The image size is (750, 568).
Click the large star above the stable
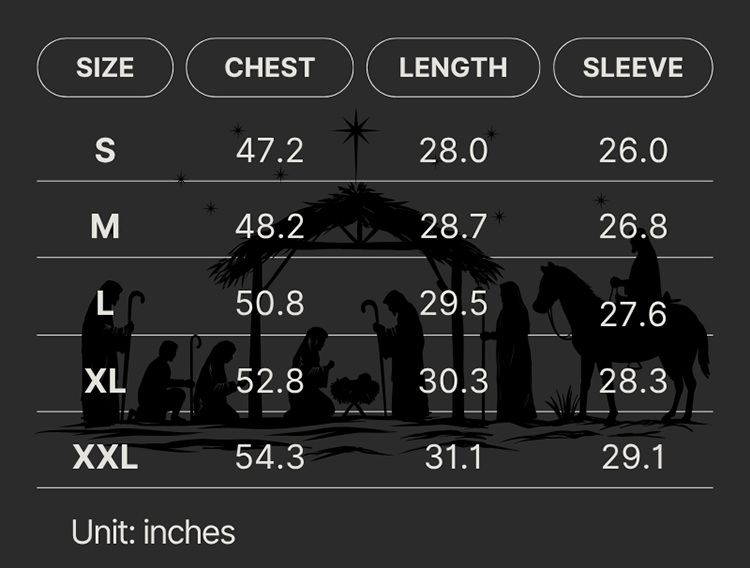[356, 130]
